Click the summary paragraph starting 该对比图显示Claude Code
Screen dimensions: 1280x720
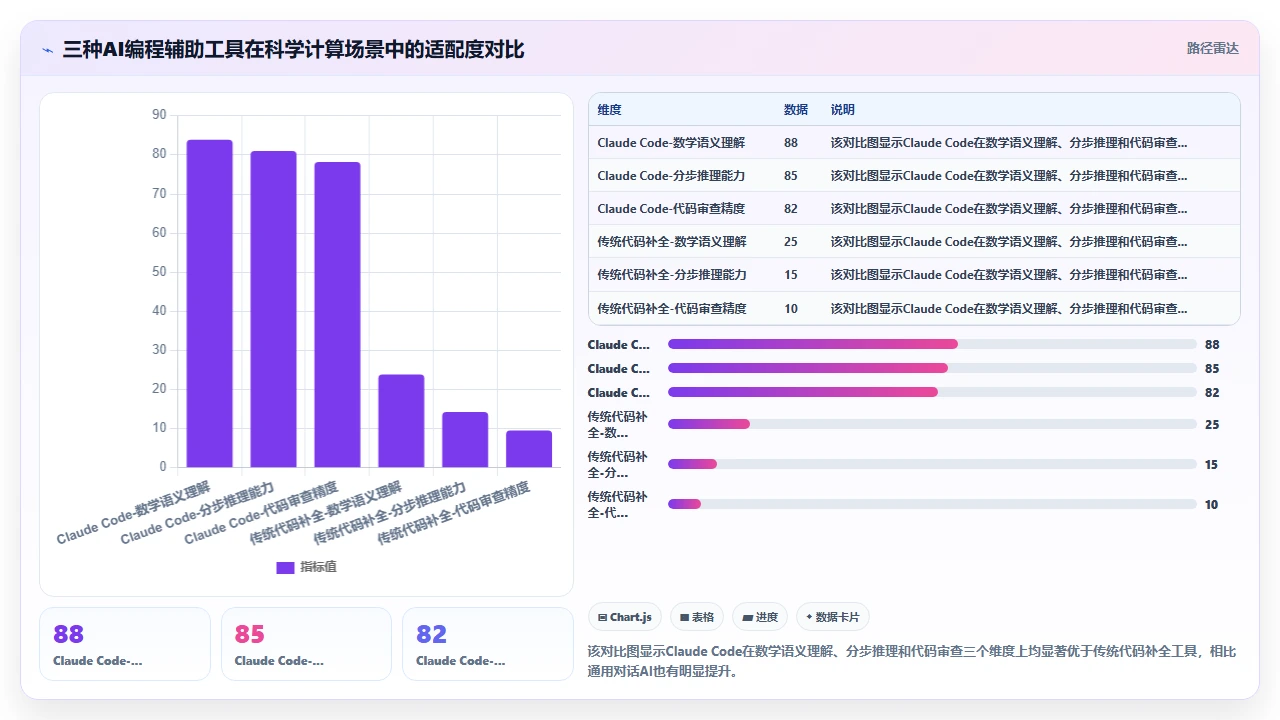coord(913,661)
